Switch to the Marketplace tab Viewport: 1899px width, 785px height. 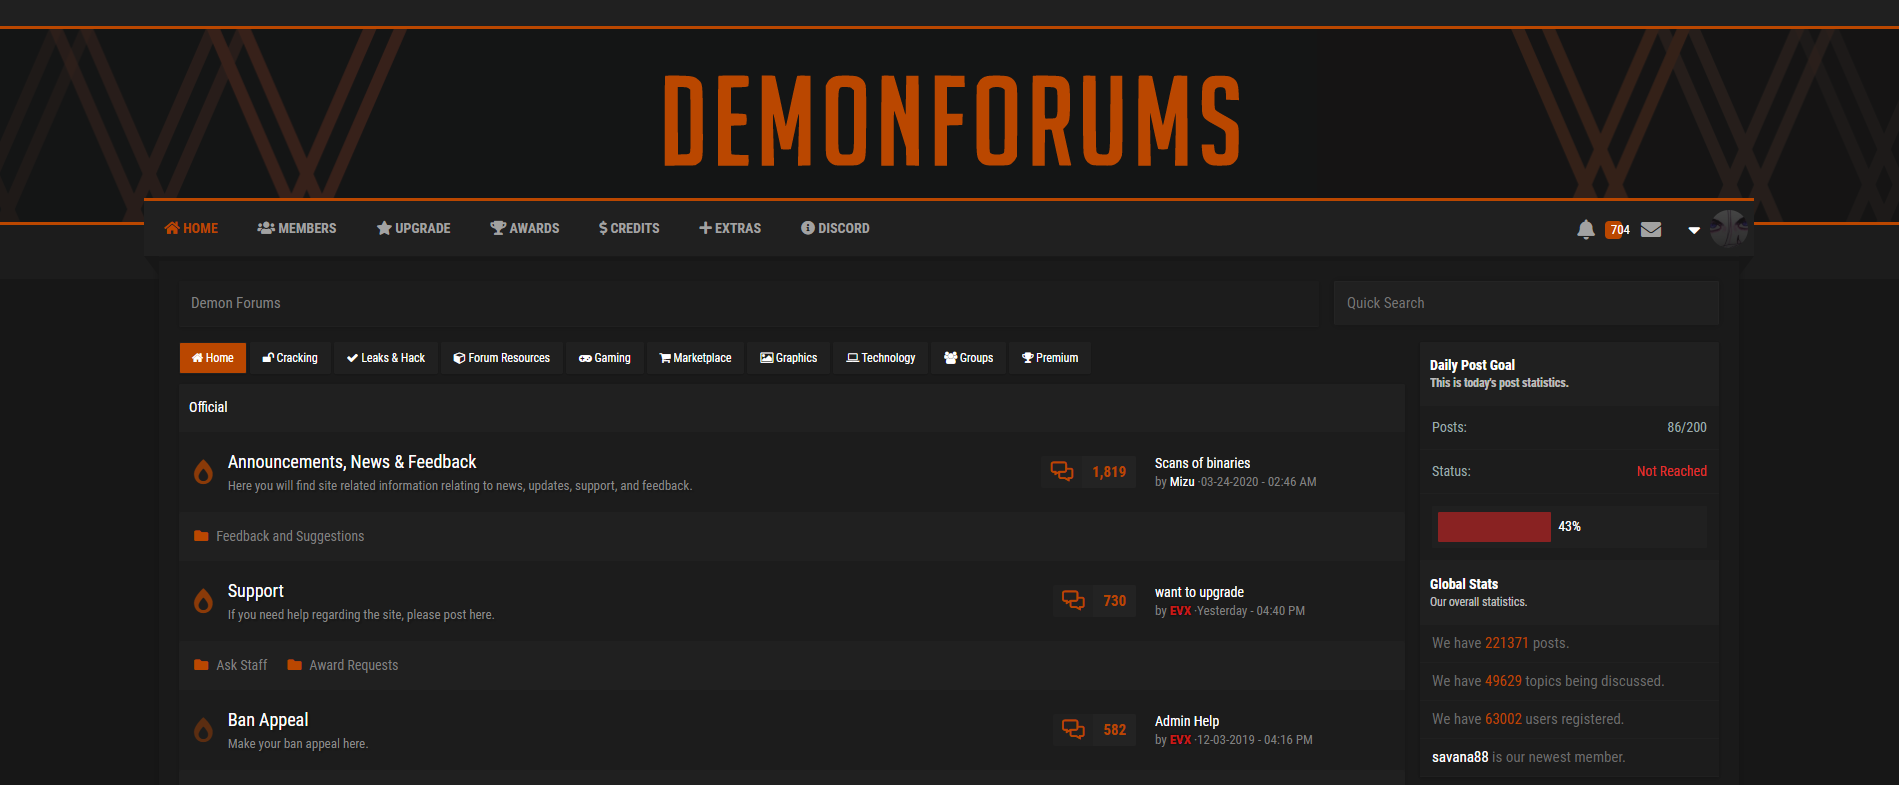point(696,358)
